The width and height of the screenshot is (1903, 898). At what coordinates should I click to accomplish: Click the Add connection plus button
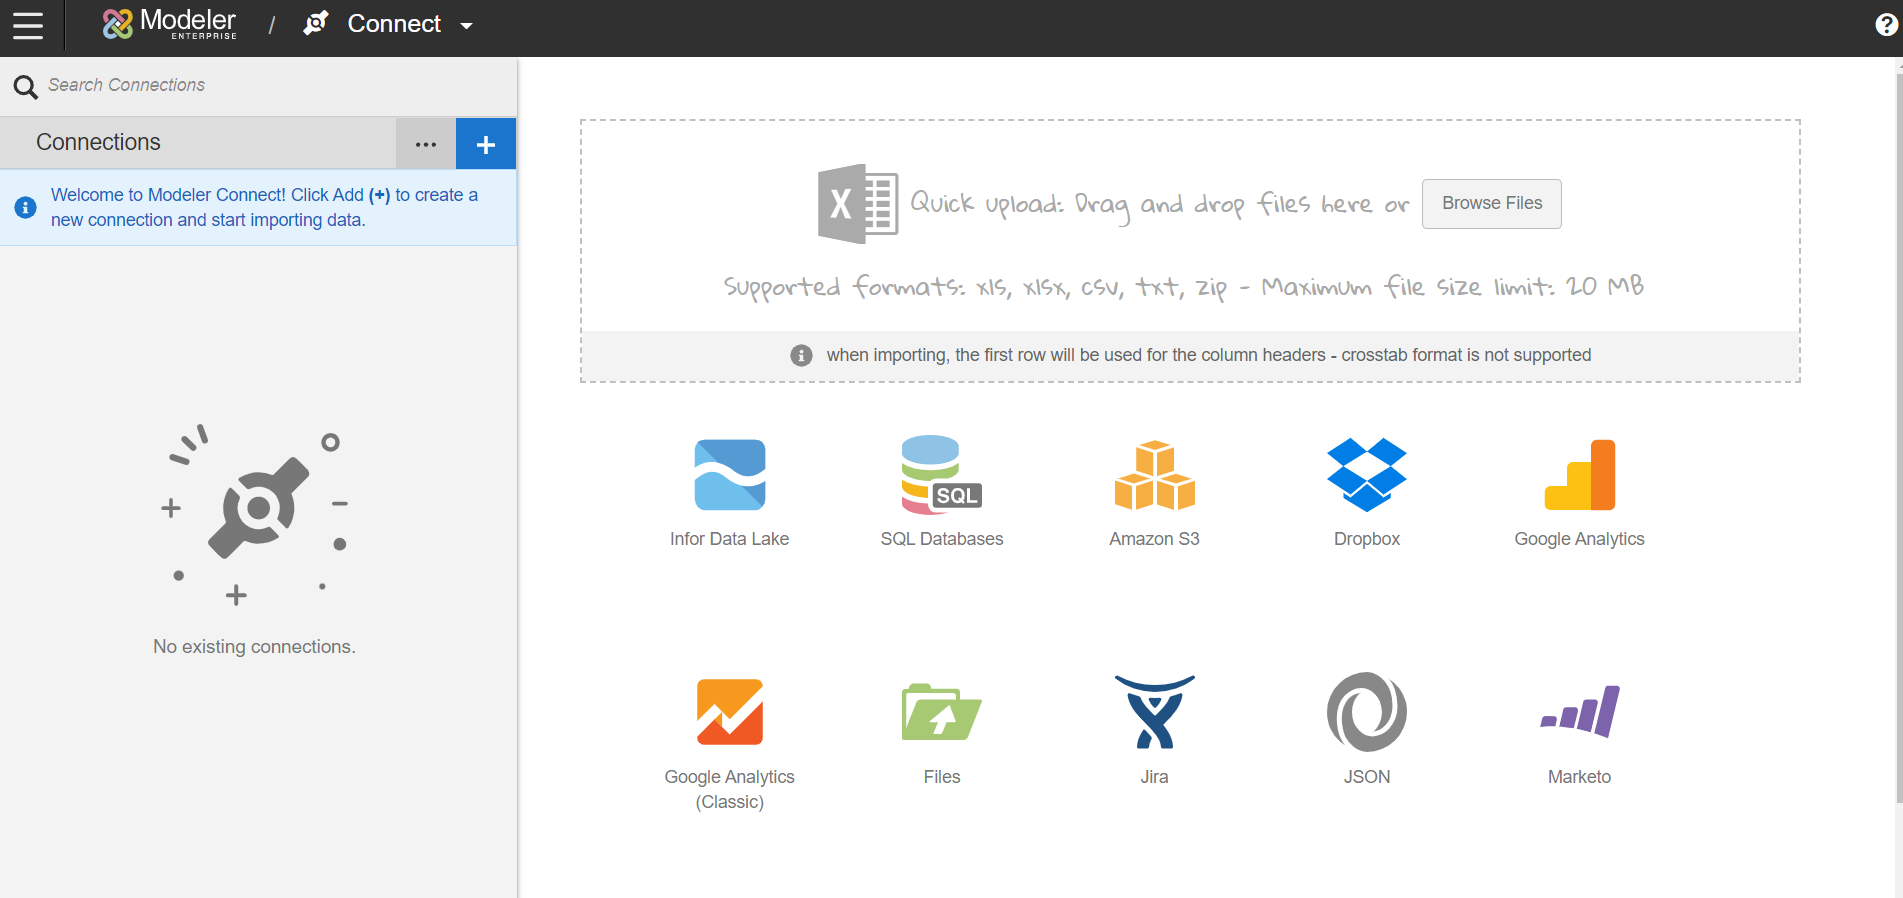pos(486,144)
